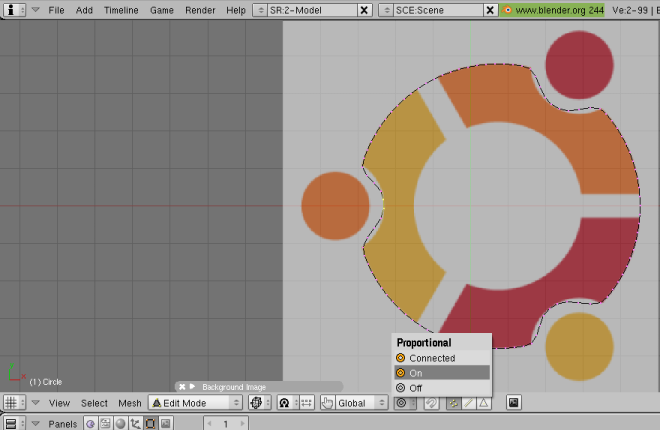Open the Add menu
Screen dimensions: 660x430
(x=84, y=10)
